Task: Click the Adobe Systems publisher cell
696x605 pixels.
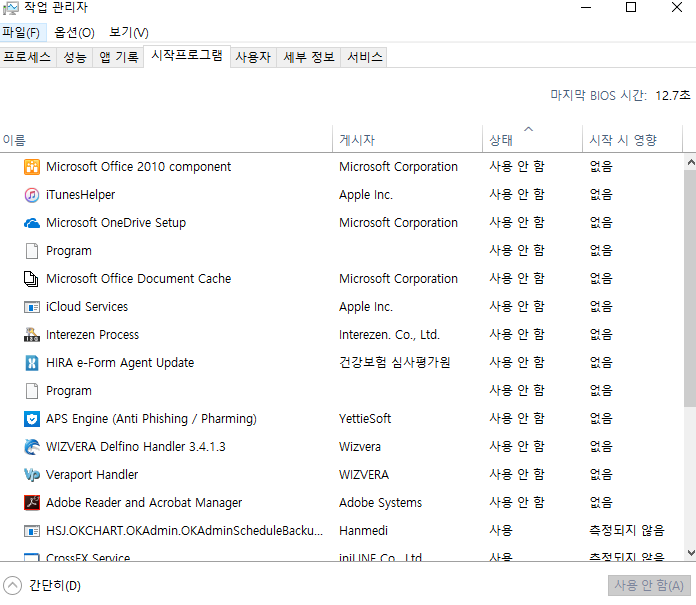Action: tap(380, 502)
